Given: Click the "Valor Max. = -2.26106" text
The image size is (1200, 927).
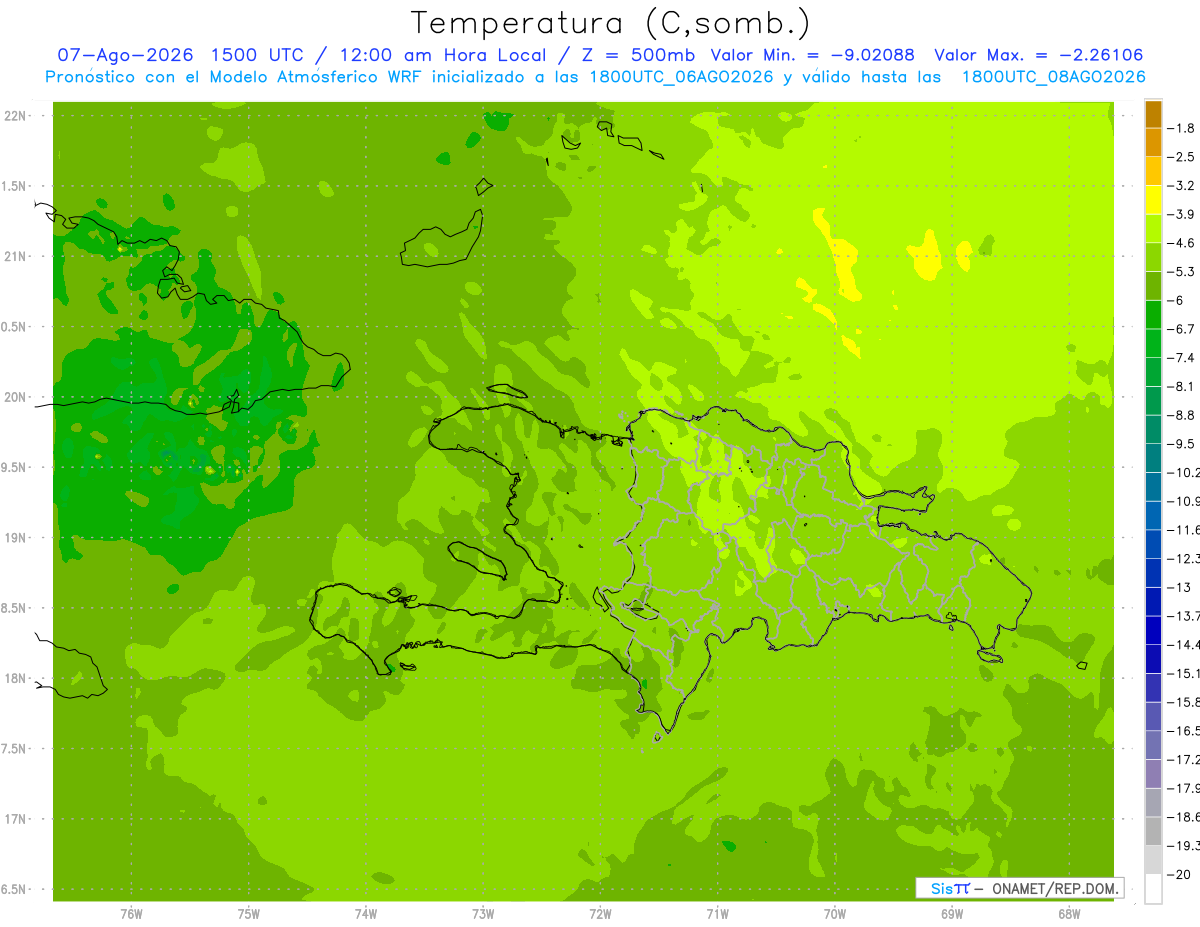Looking at the screenshot, I should (x=1038, y=55).
